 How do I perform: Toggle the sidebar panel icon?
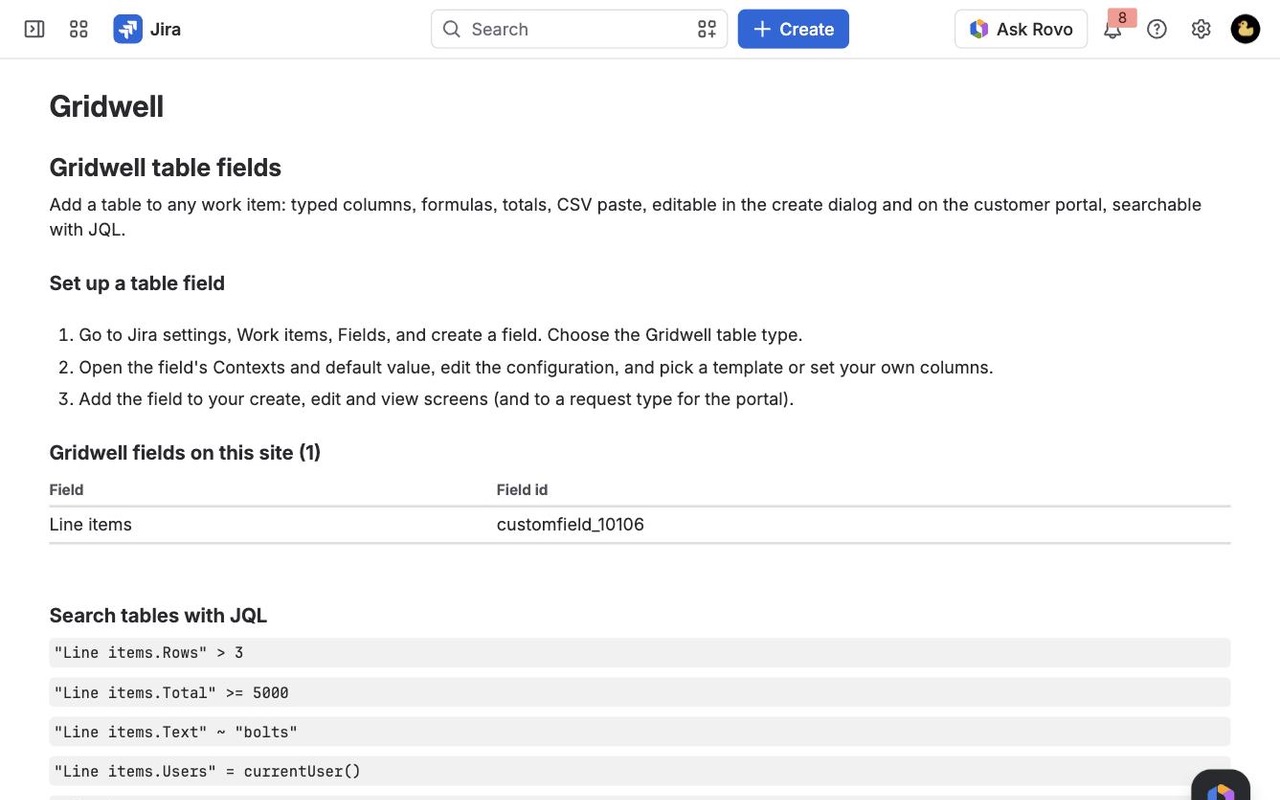click(x=34, y=29)
